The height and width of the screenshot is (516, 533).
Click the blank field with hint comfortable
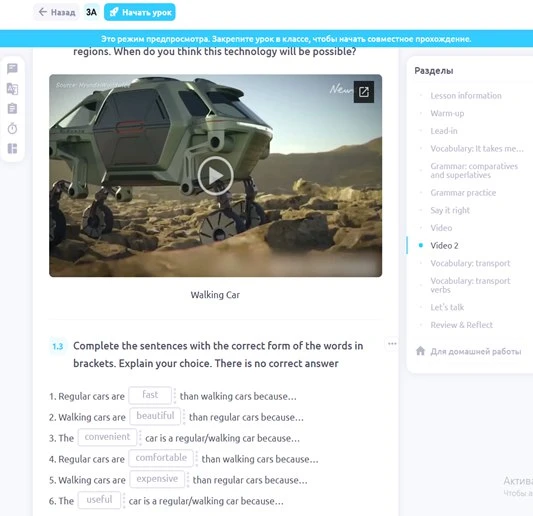[x=161, y=458]
